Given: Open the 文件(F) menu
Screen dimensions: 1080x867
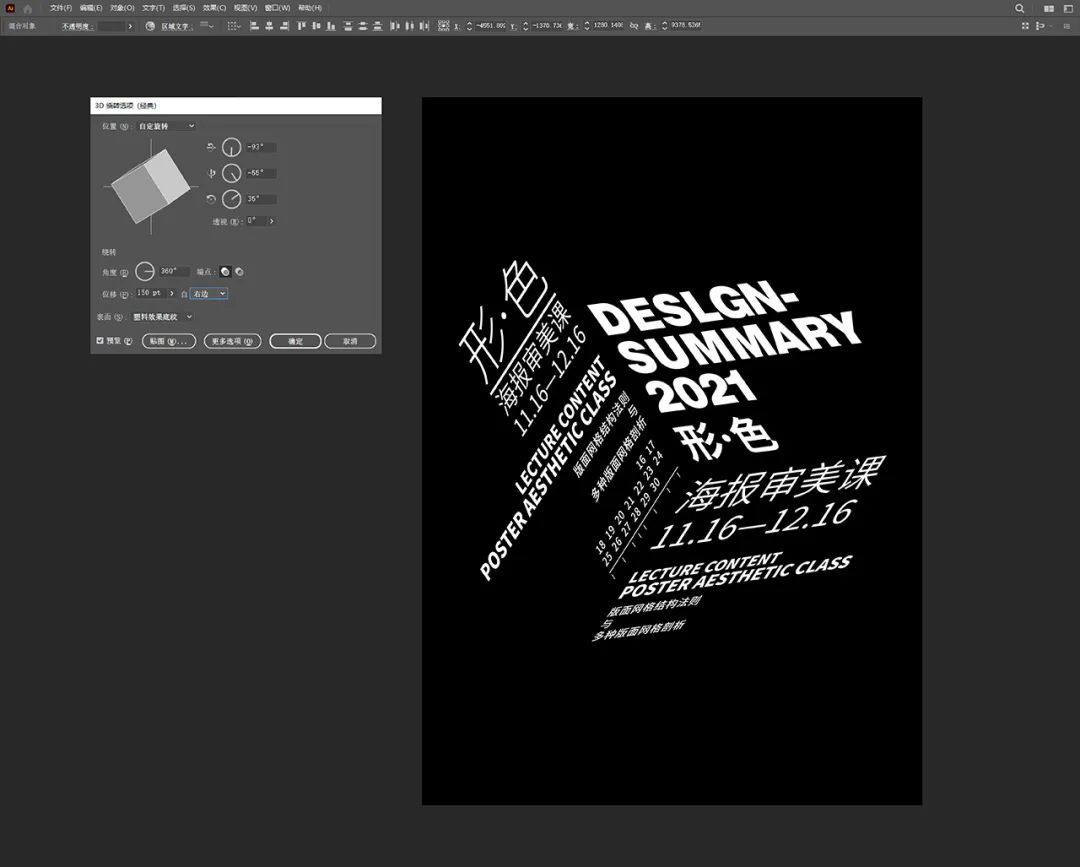Looking at the screenshot, I should click(x=61, y=8).
